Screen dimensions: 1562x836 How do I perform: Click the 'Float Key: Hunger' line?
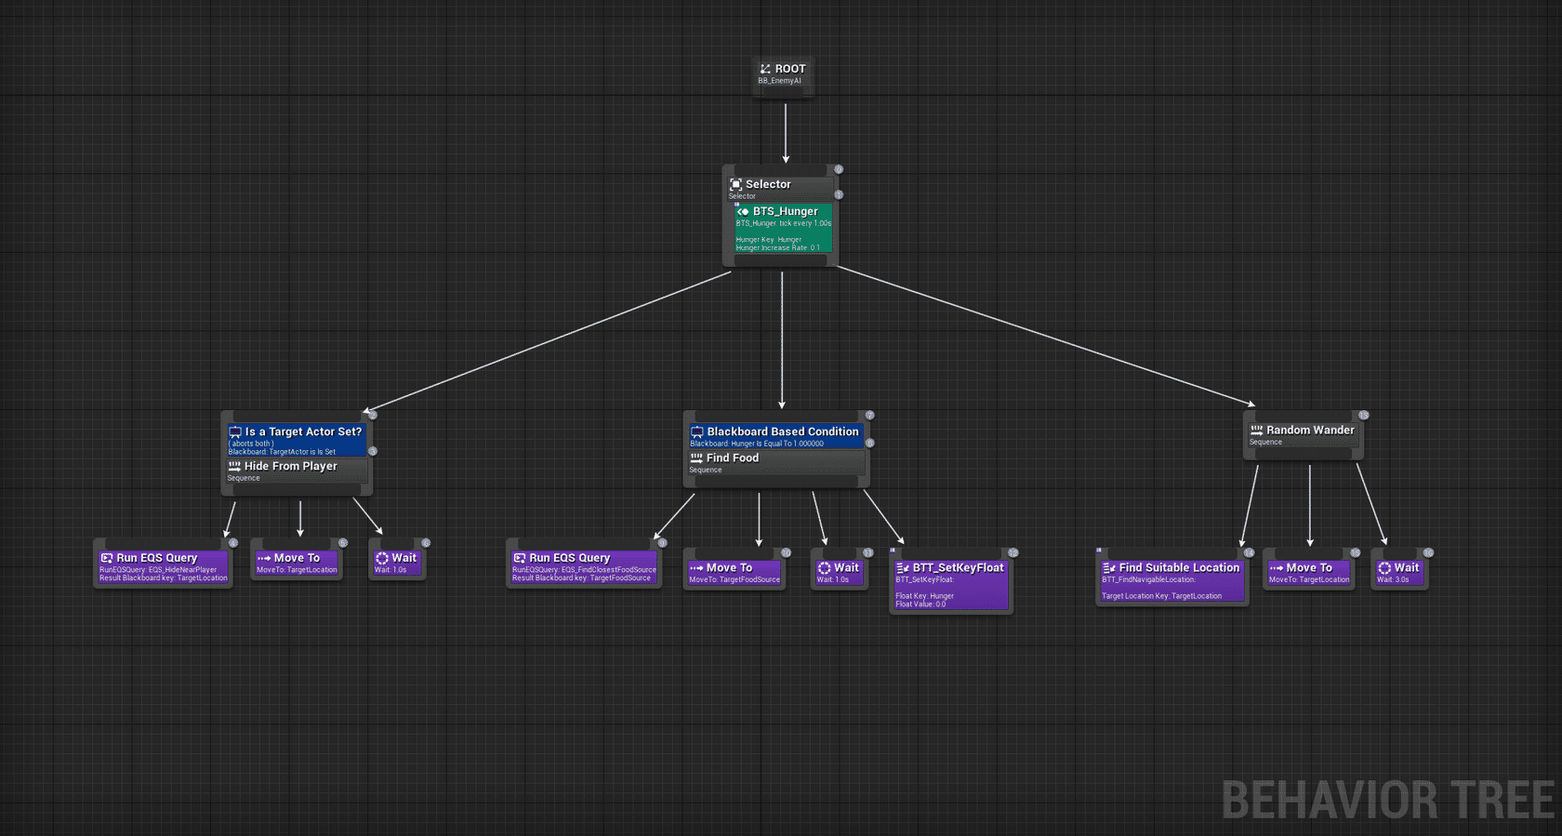click(x=925, y=596)
